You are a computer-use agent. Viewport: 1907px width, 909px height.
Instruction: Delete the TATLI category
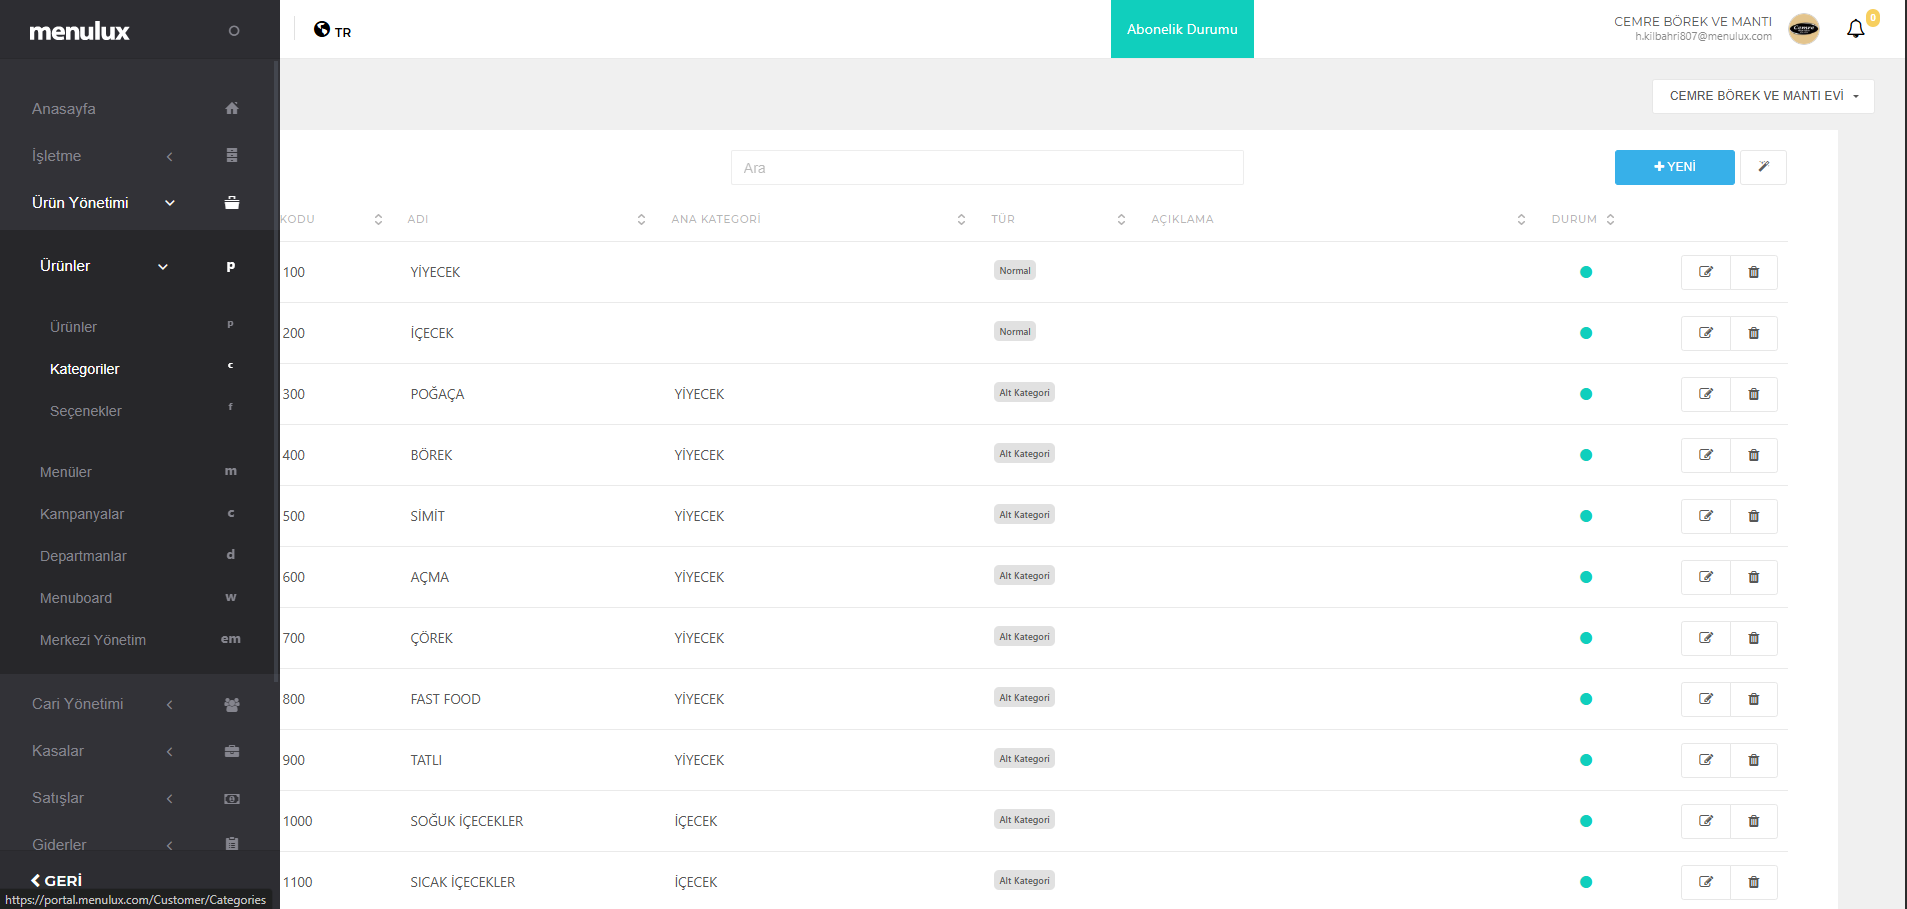[x=1753, y=760]
